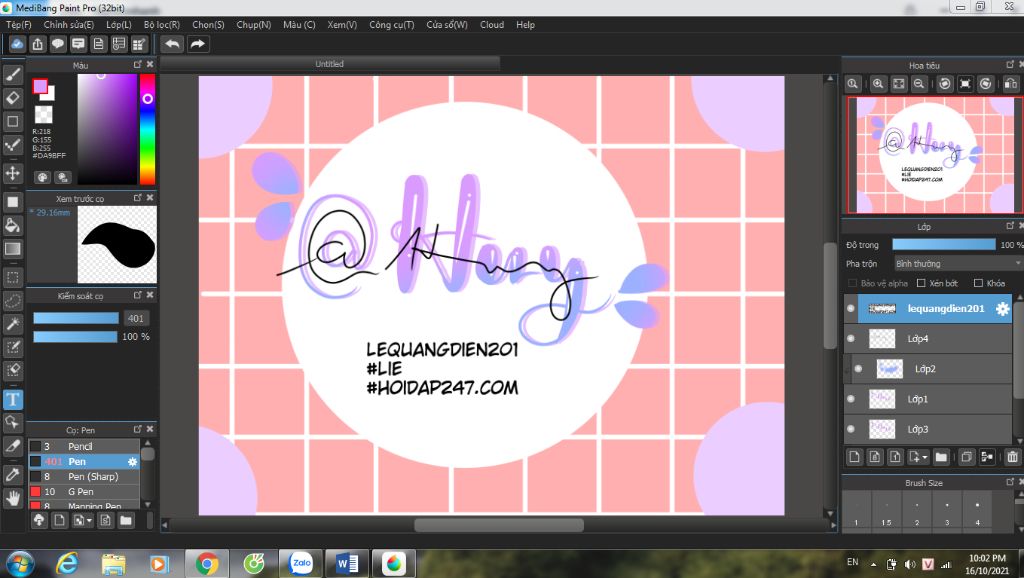Hide the Lớp4 layer
Viewport: 1024px width, 578px height.
pos(850,338)
